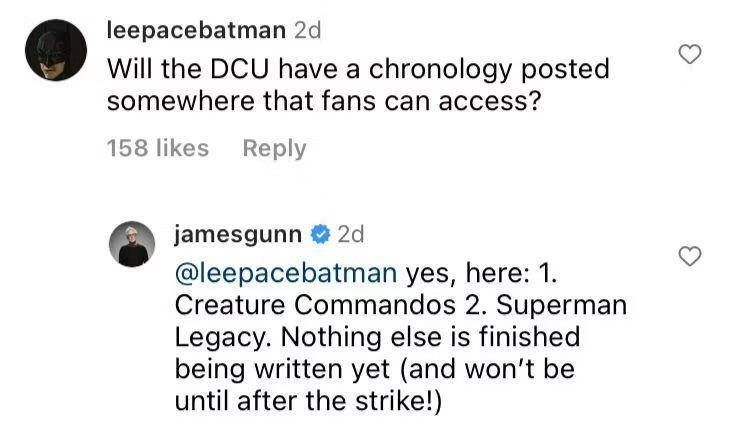The height and width of the screenshot is (426, 750).
Task: Open leepacebatman's Batman profile picture
Action: pyautogui.click(x=56, y=50)
